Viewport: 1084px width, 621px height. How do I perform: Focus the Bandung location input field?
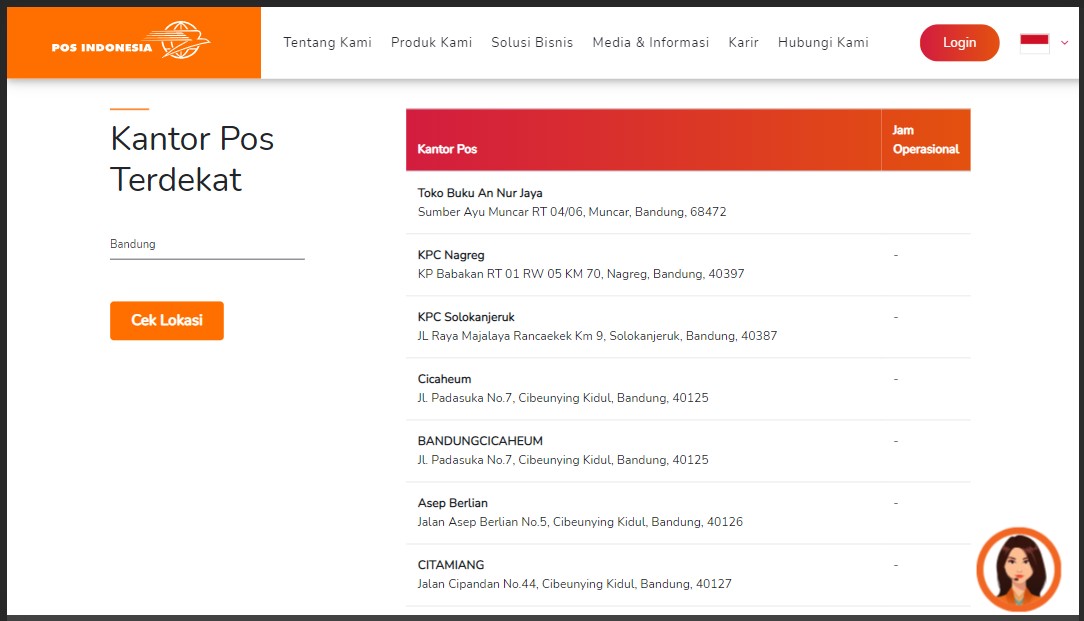pyautogui.click(x=207, y=245)
